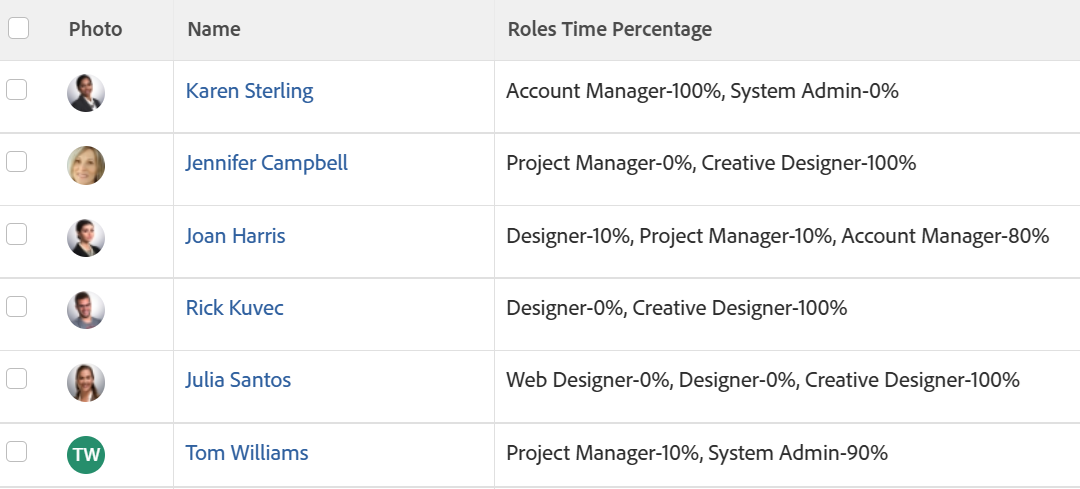The height and width of the screenshot is (489, 1080).
Task: Open Karen Sterling's profile link
Action: 249,91
